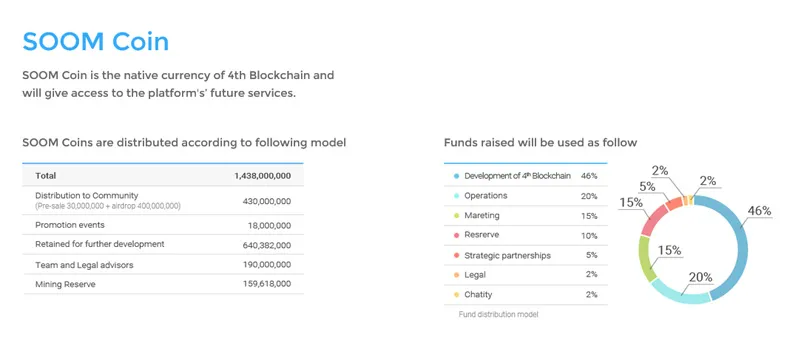Screen dimensions: 808x363
Task: Click the pink Resrerve legend dot
Action: [456, 235]
